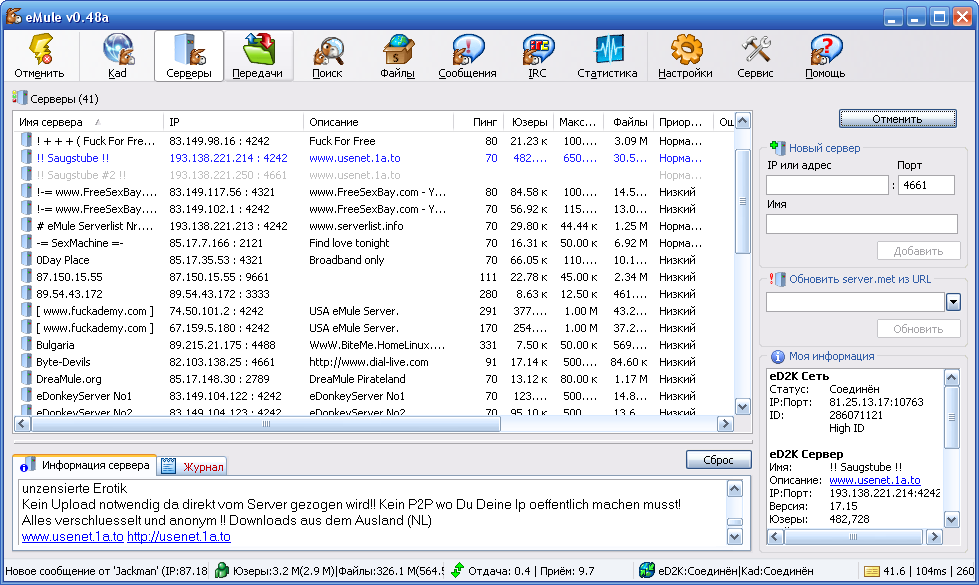Switch to the Журнал tab

[192, 466]
